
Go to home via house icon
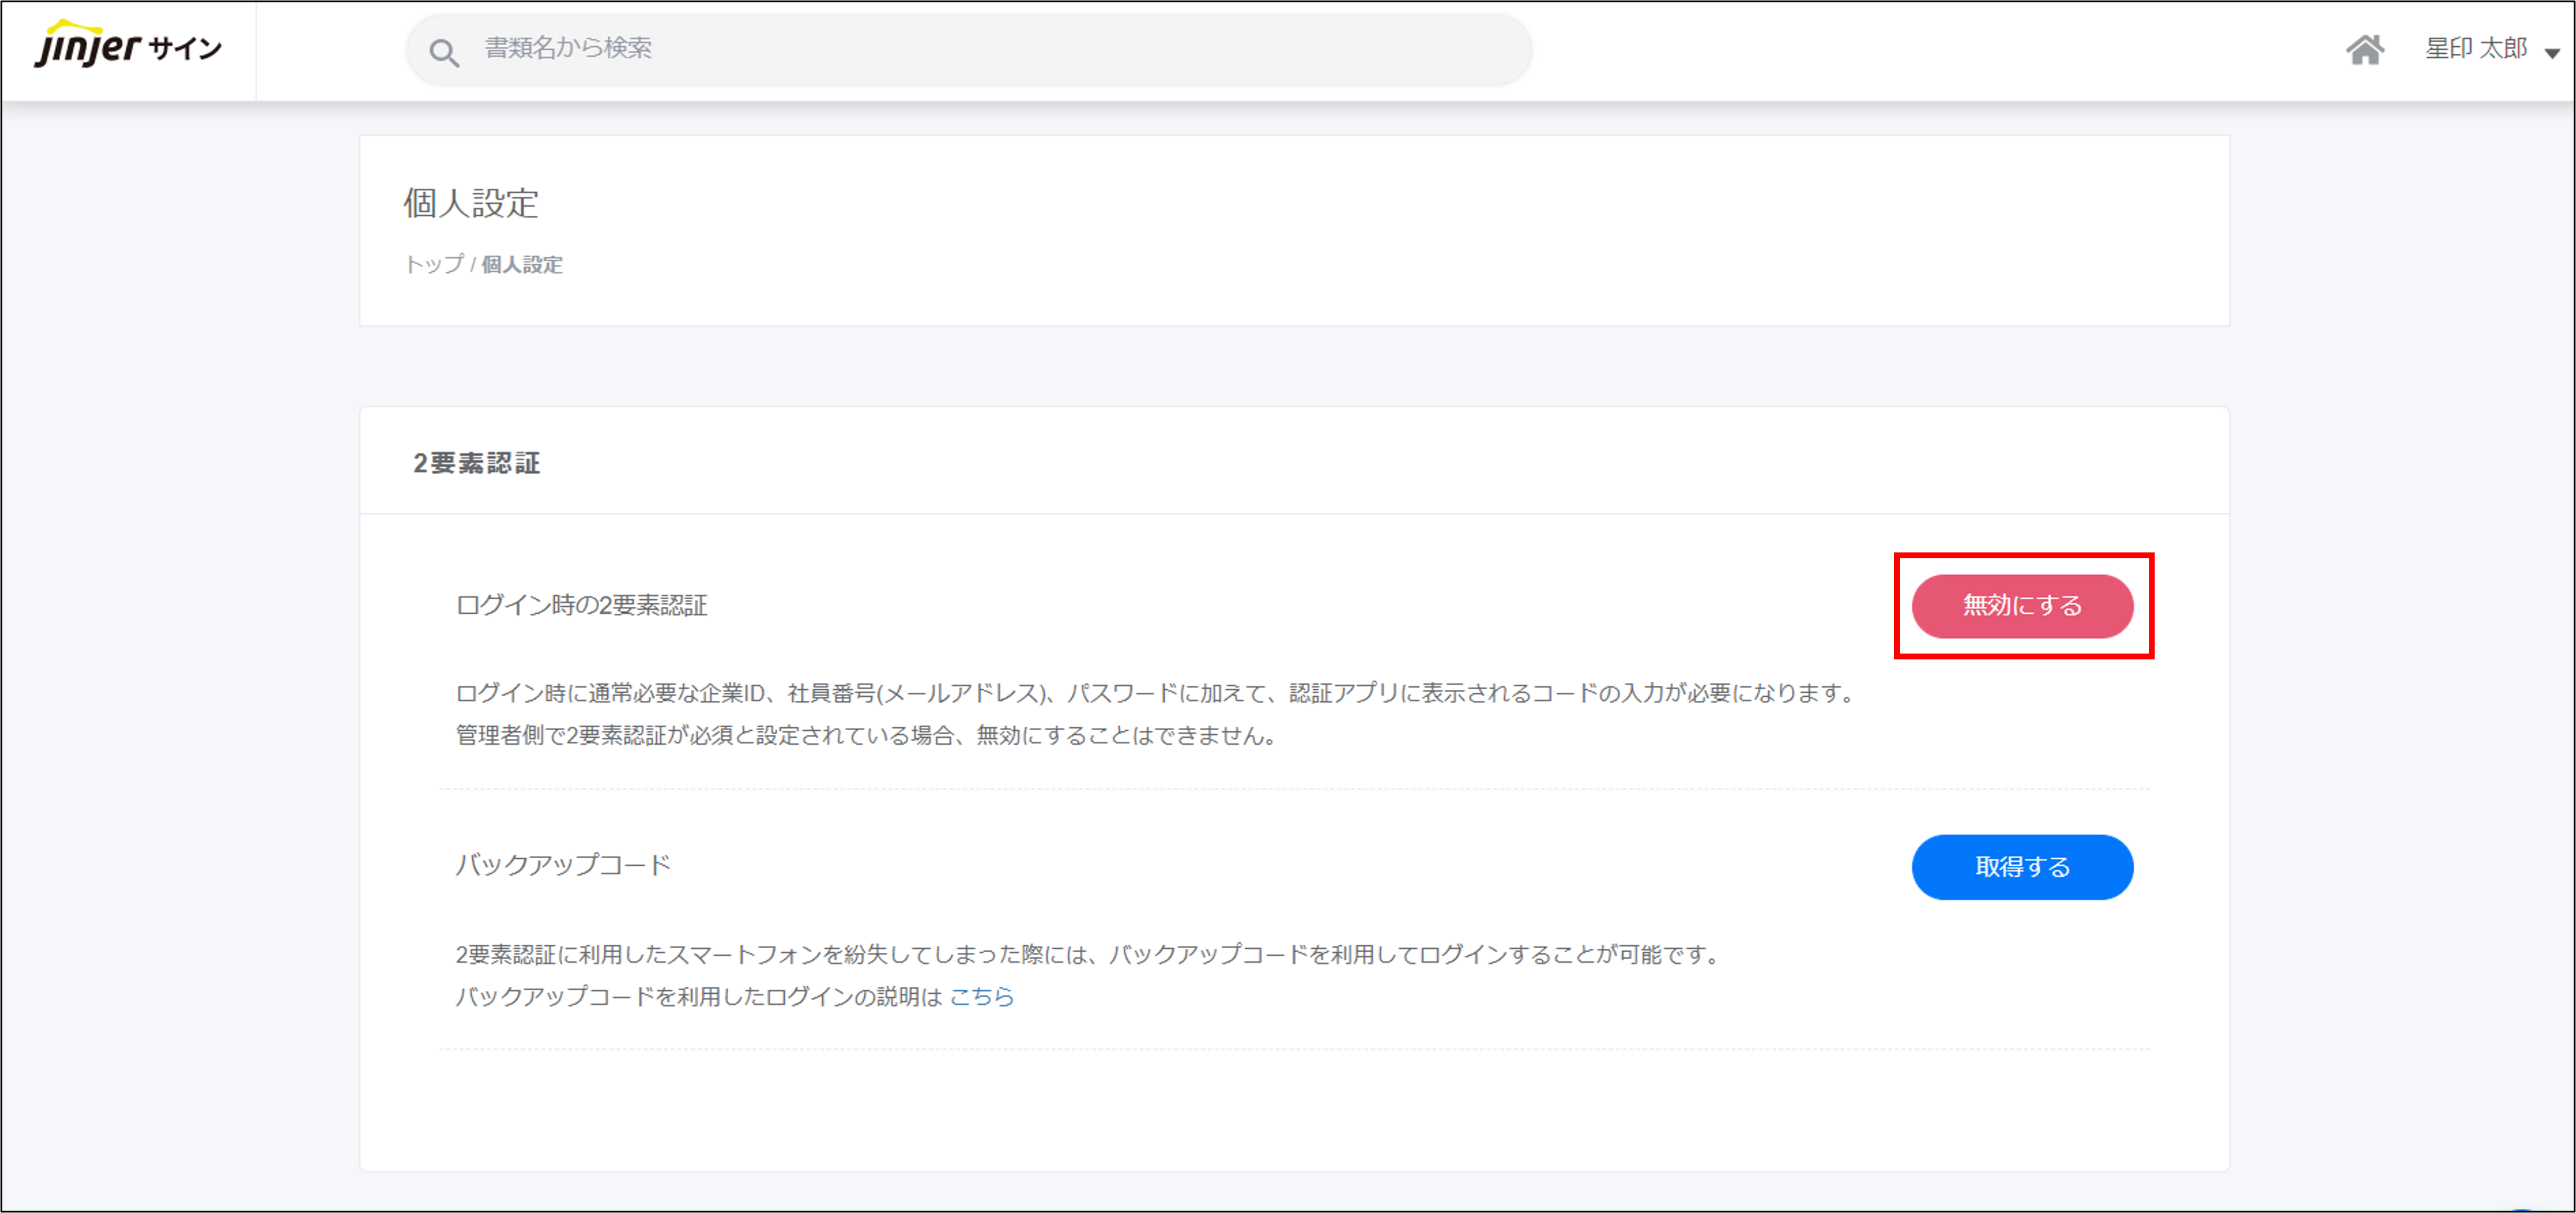2365,49
